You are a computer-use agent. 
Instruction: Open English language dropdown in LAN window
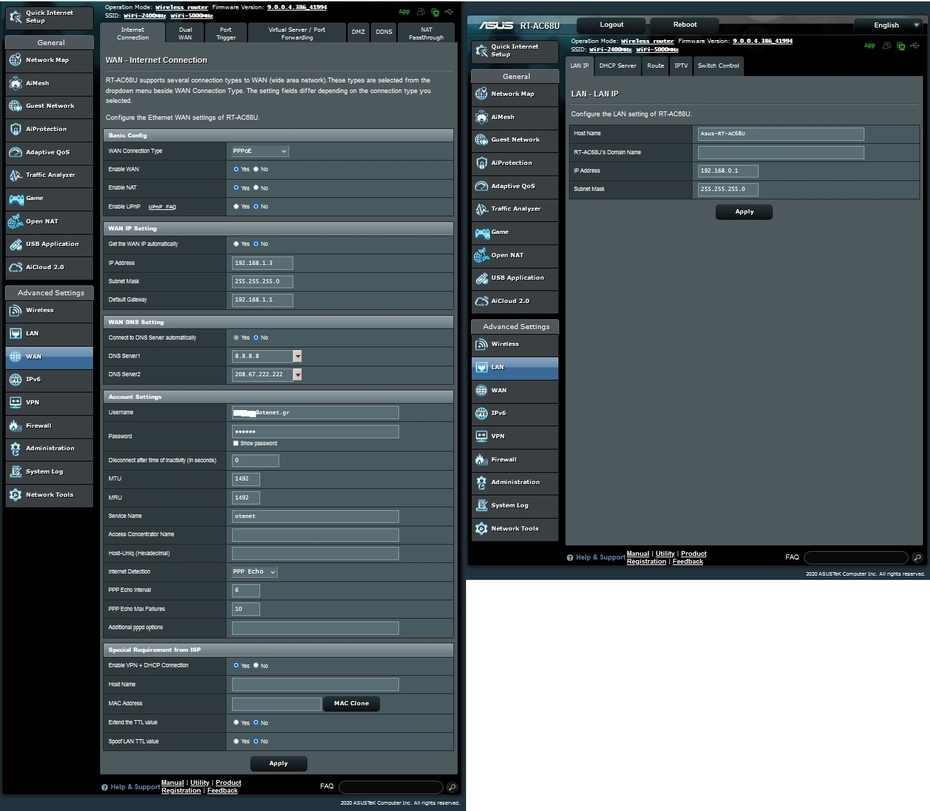tap(890, 25)
